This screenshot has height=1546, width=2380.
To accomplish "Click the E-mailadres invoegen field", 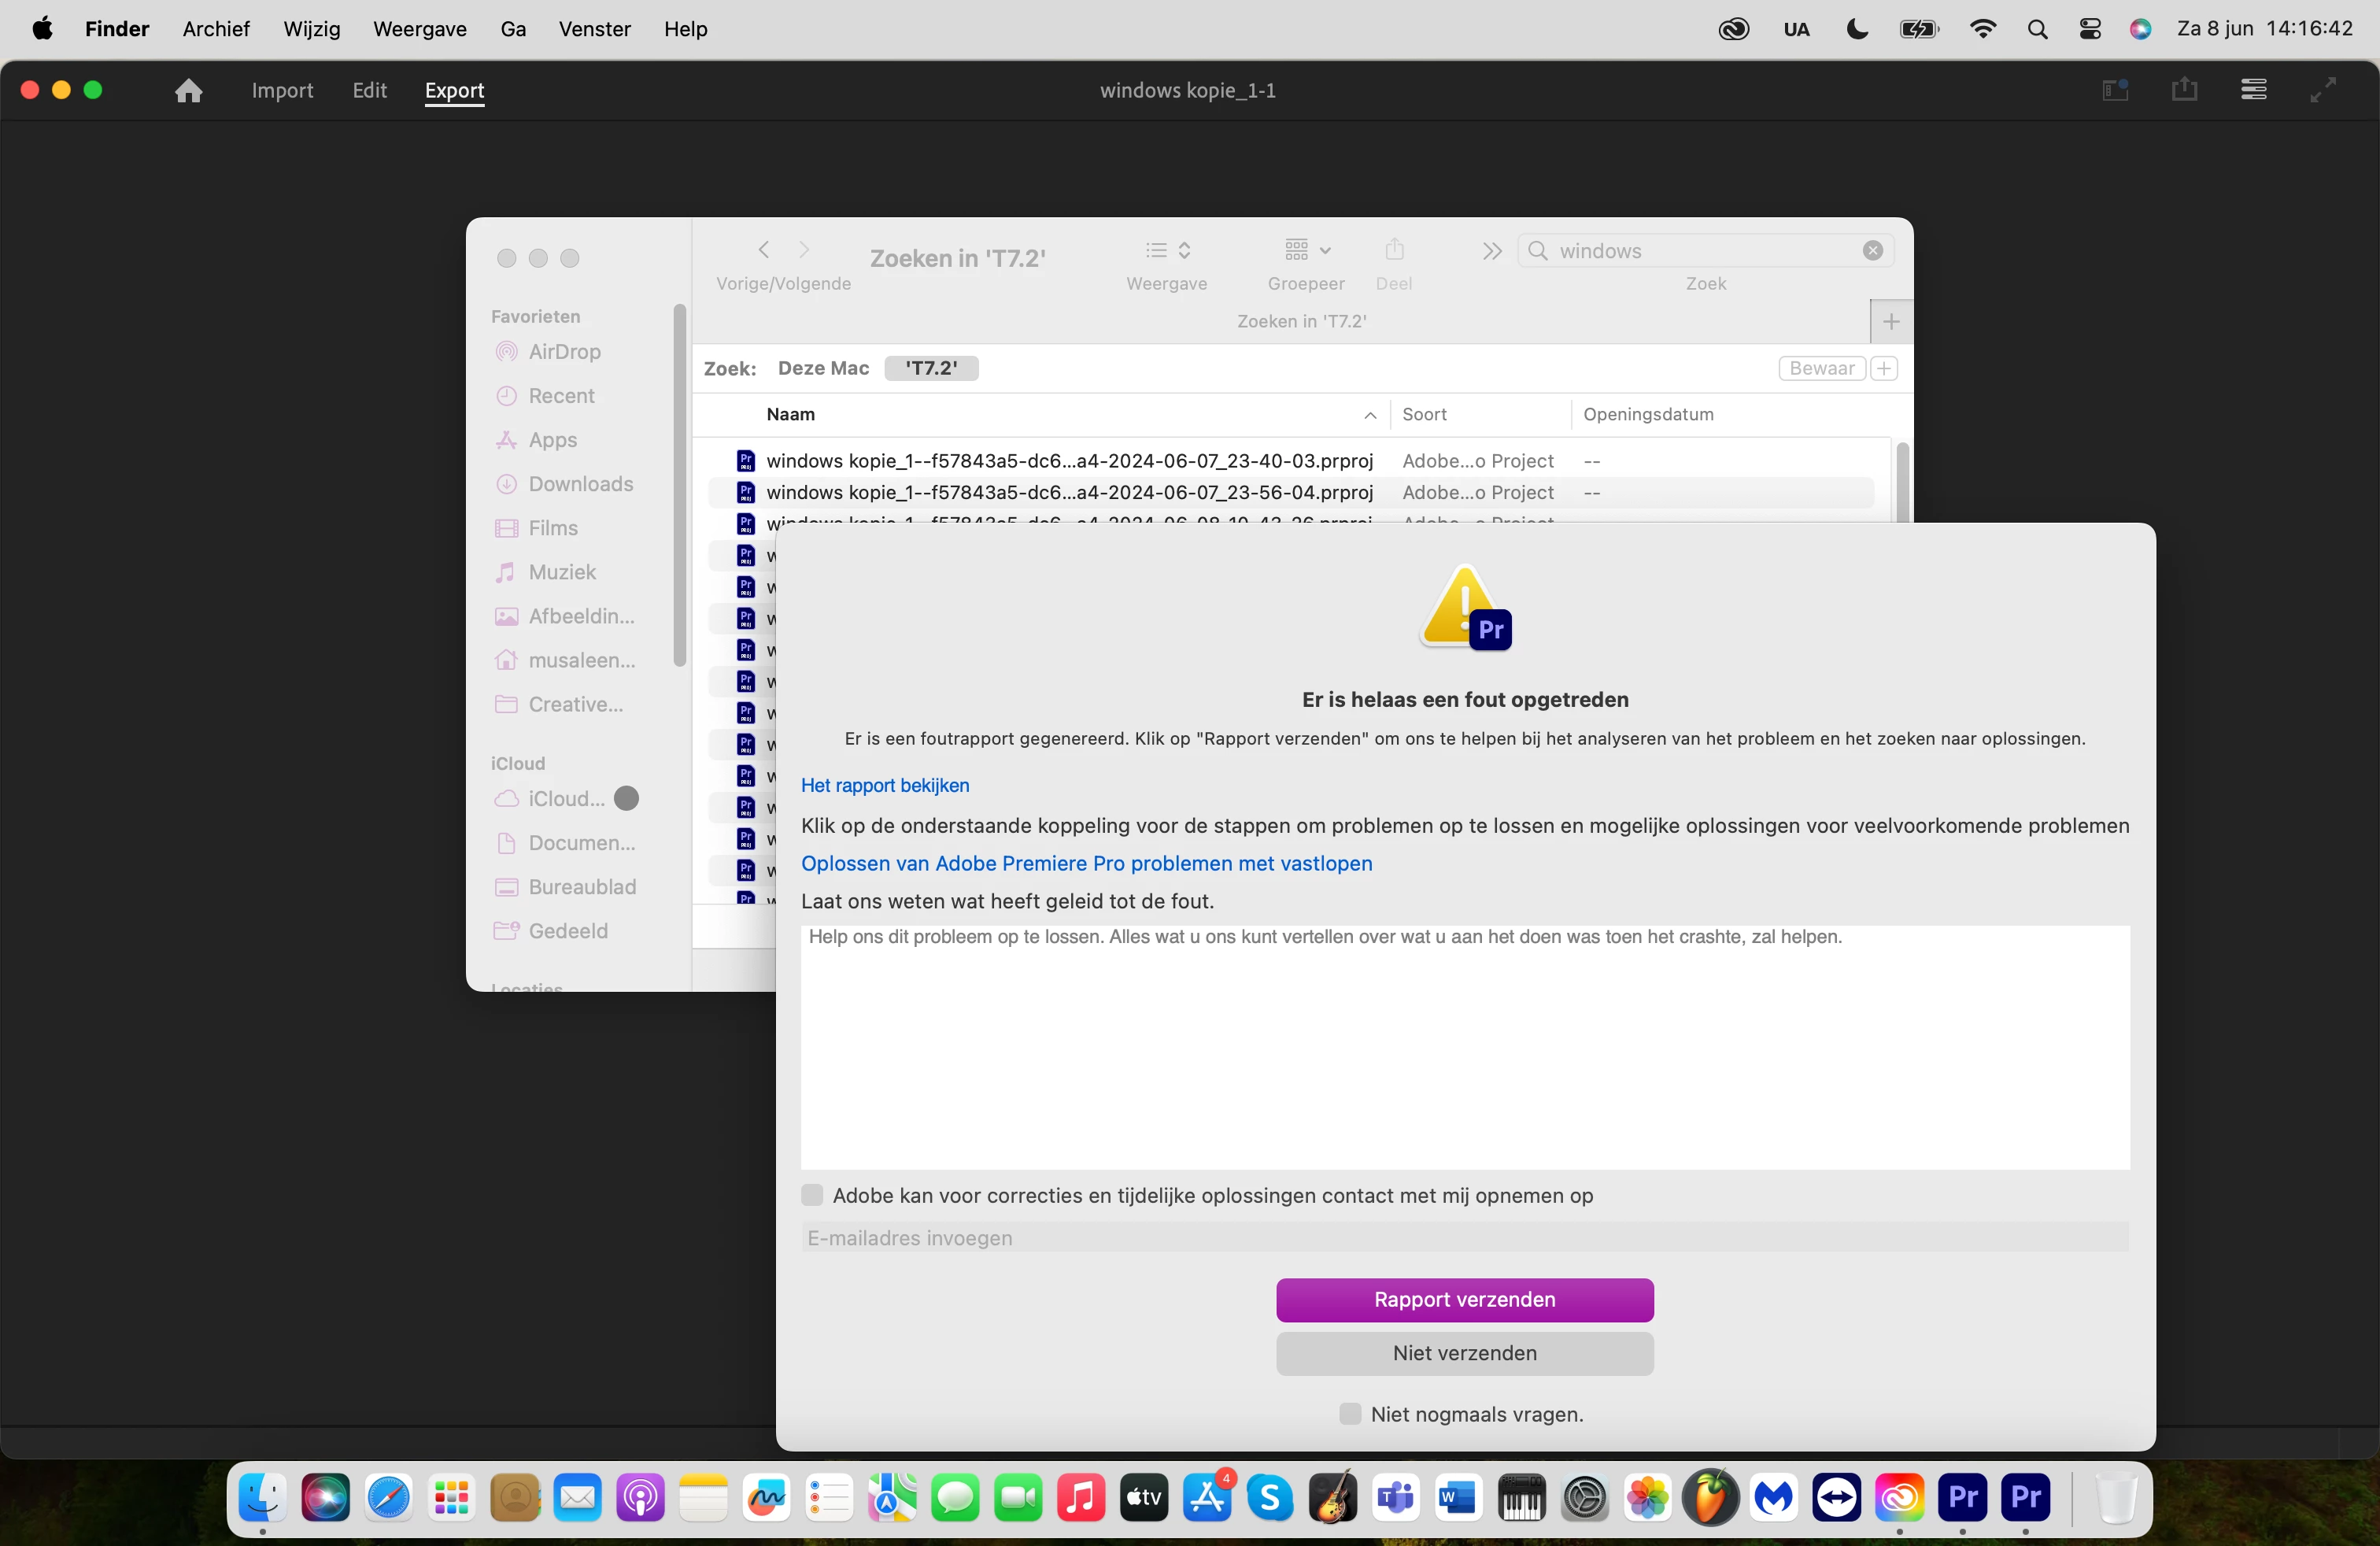I will (1464, 1238).
